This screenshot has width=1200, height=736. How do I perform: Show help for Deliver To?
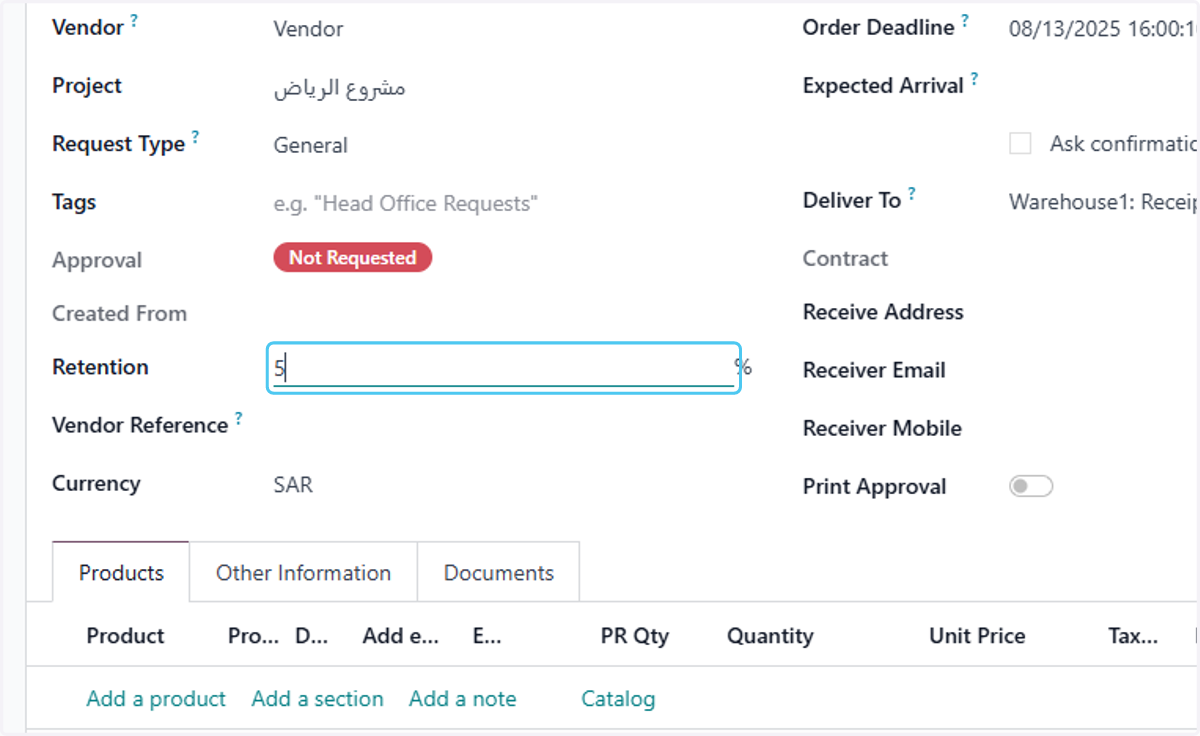911,193
